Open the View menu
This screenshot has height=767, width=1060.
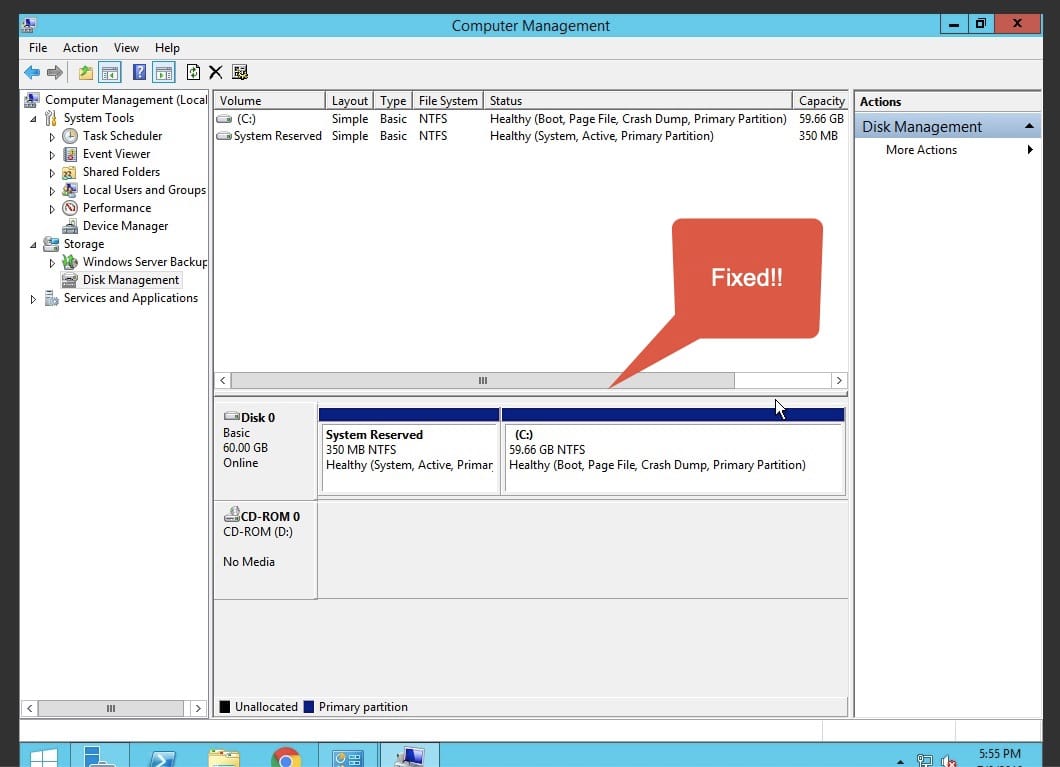[x=126, y=47]
